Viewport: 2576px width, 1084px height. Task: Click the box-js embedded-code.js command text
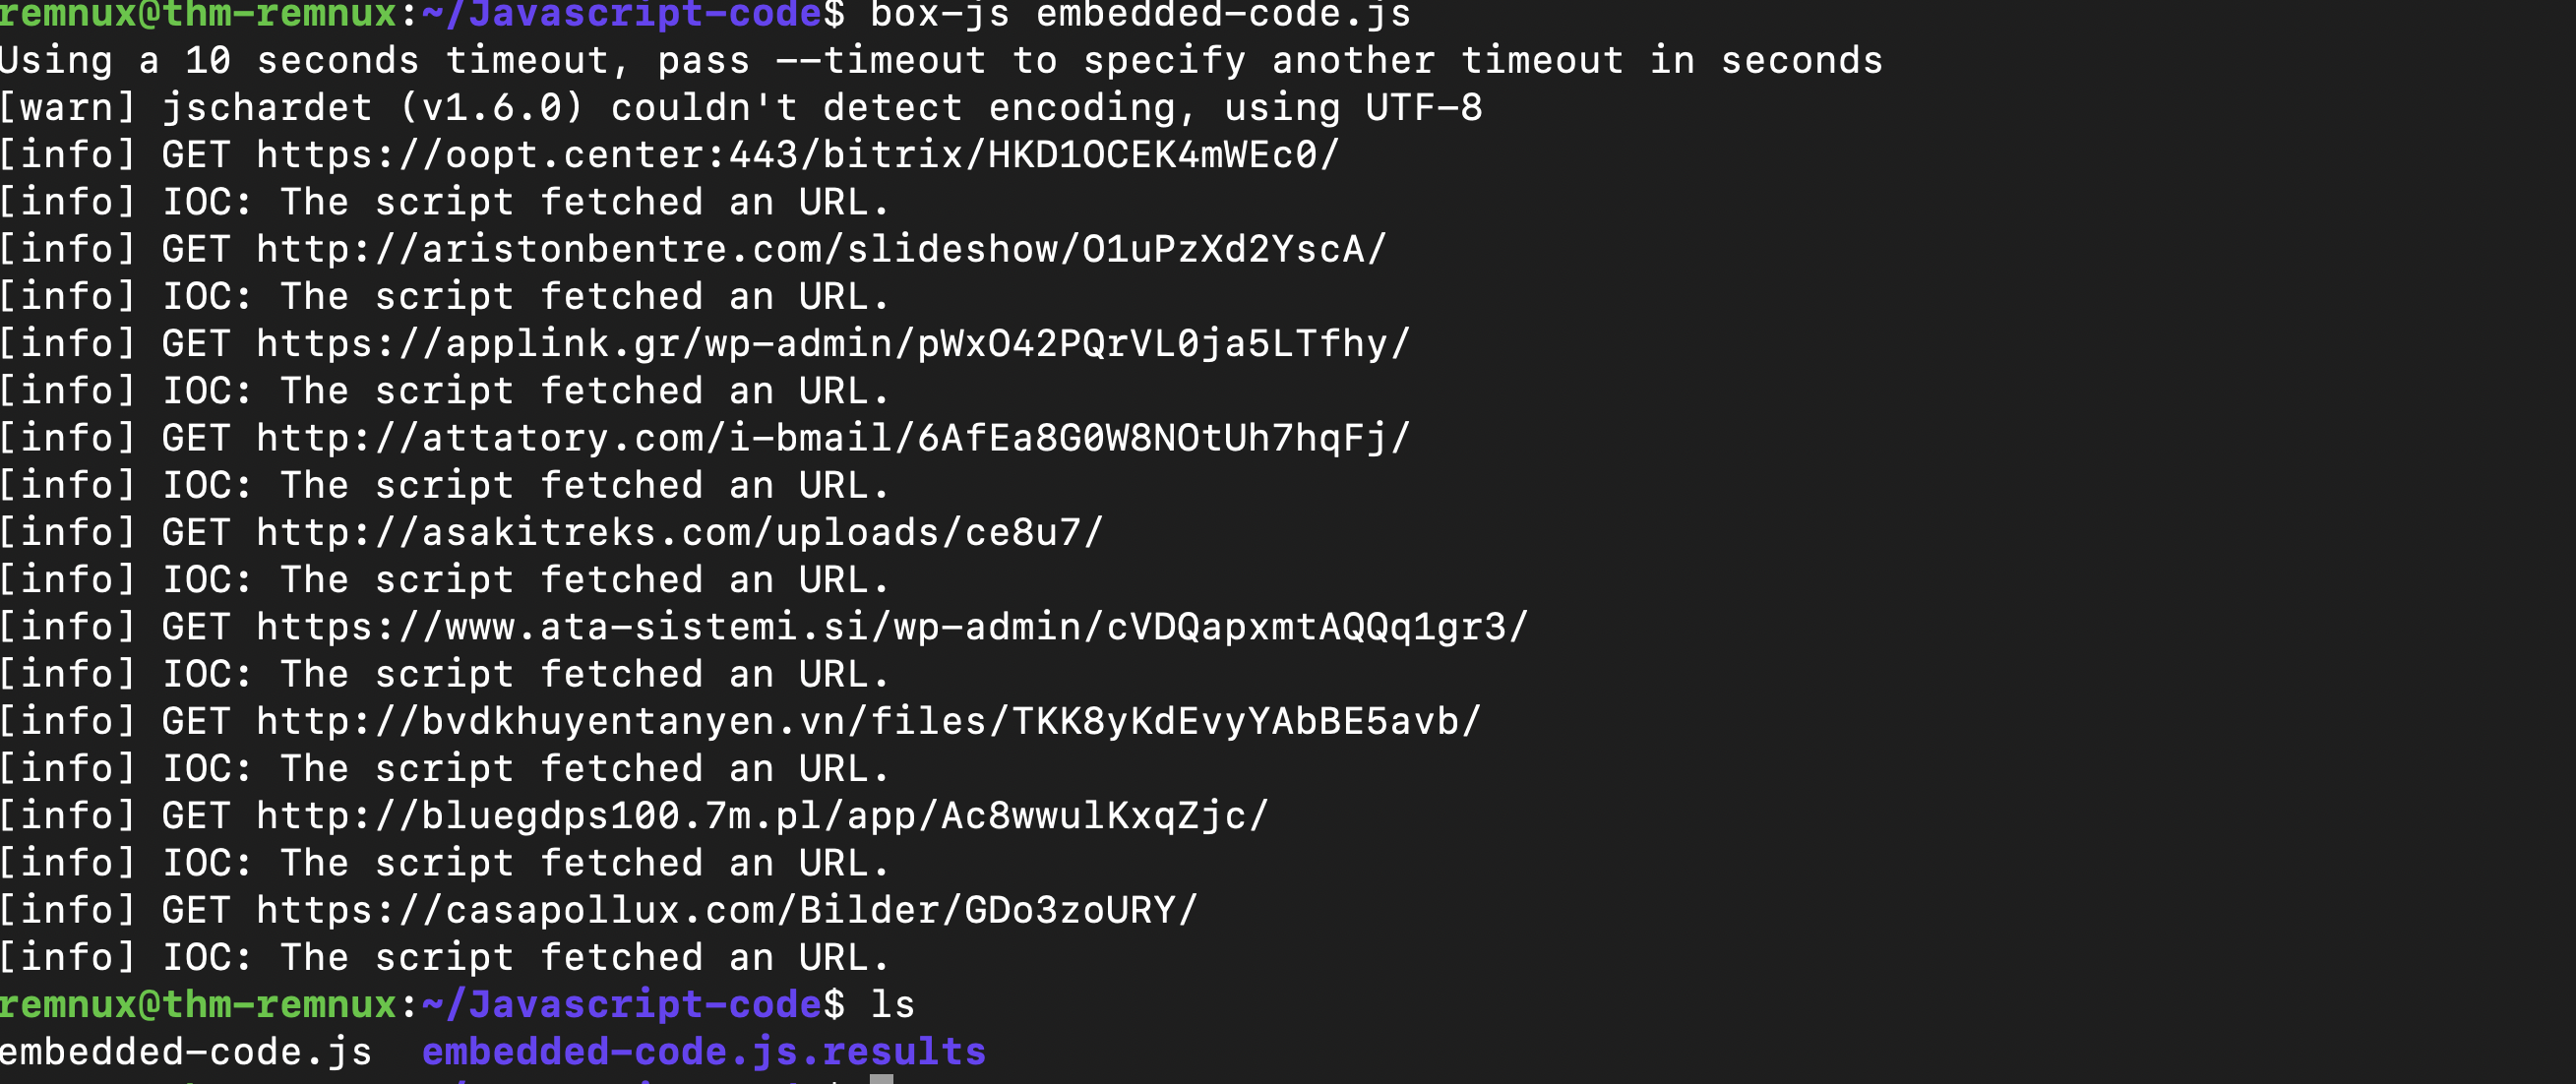[x=1140, y=14]
